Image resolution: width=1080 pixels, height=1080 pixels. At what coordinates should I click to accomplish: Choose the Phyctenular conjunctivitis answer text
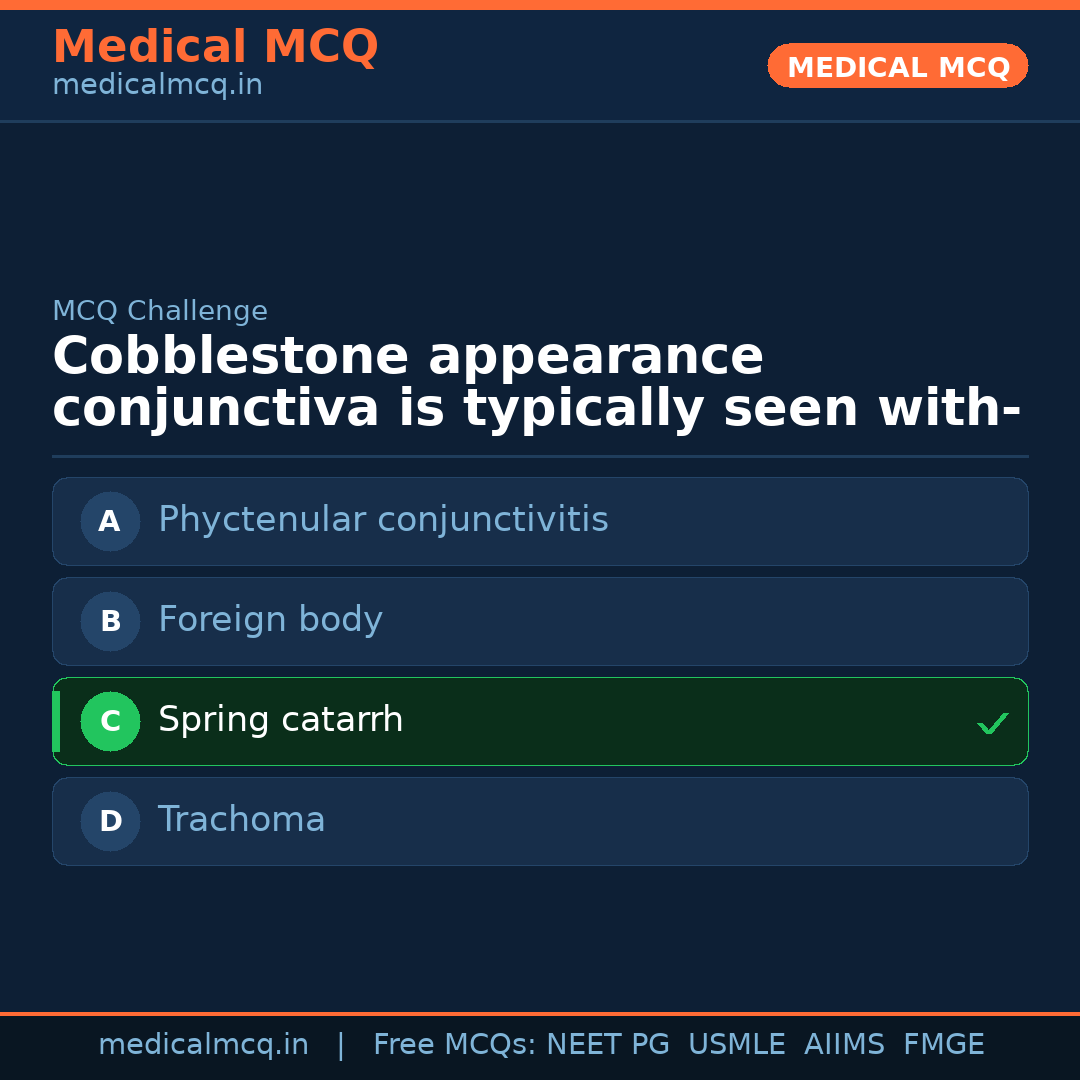coord(383,520)
